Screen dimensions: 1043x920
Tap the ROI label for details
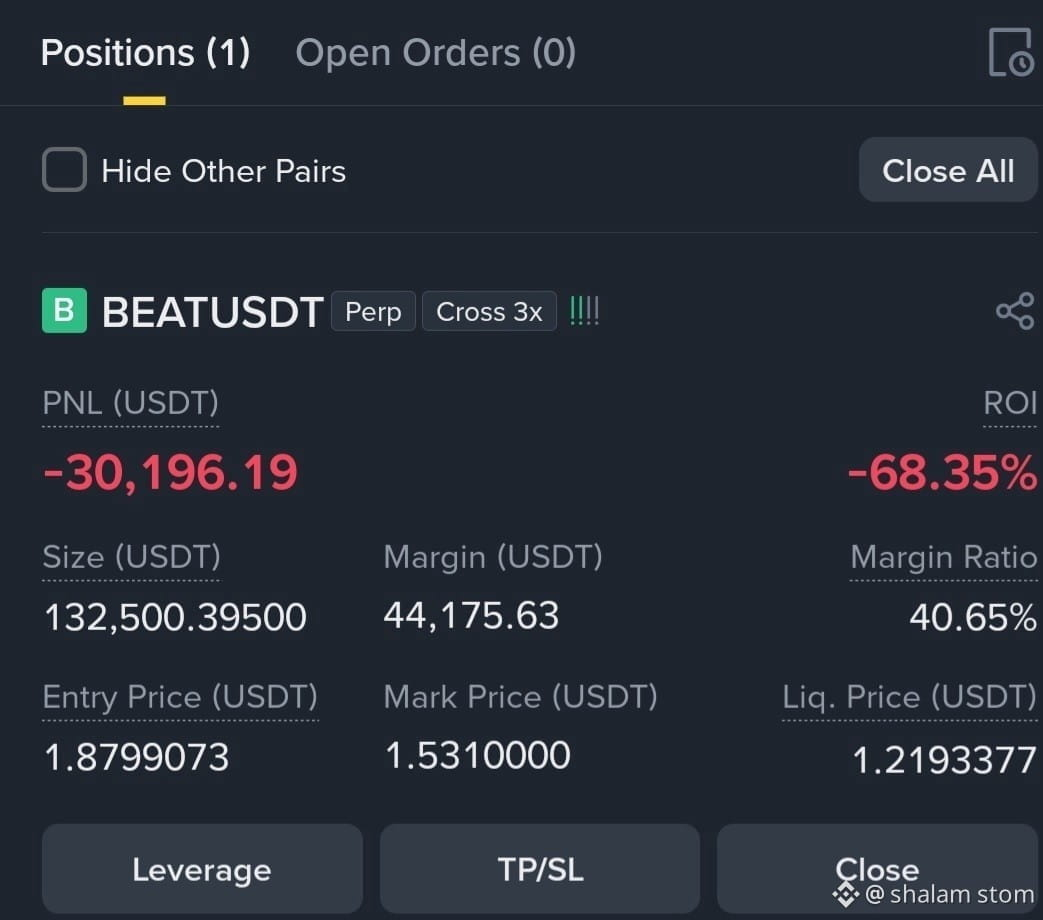tap(1010, 403)
